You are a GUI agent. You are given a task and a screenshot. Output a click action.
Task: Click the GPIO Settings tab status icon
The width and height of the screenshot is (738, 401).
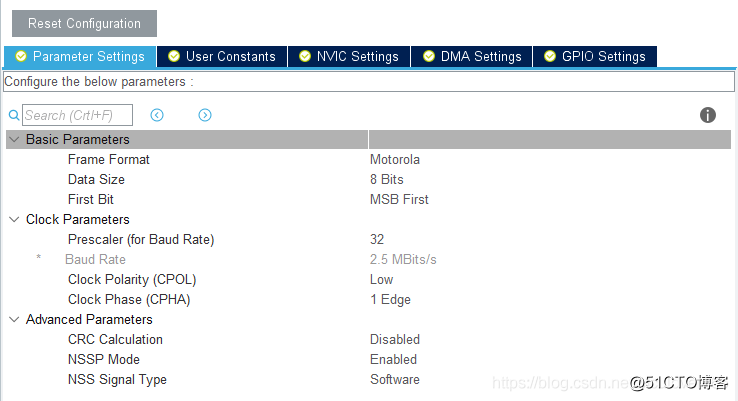[x=549, y=57]
